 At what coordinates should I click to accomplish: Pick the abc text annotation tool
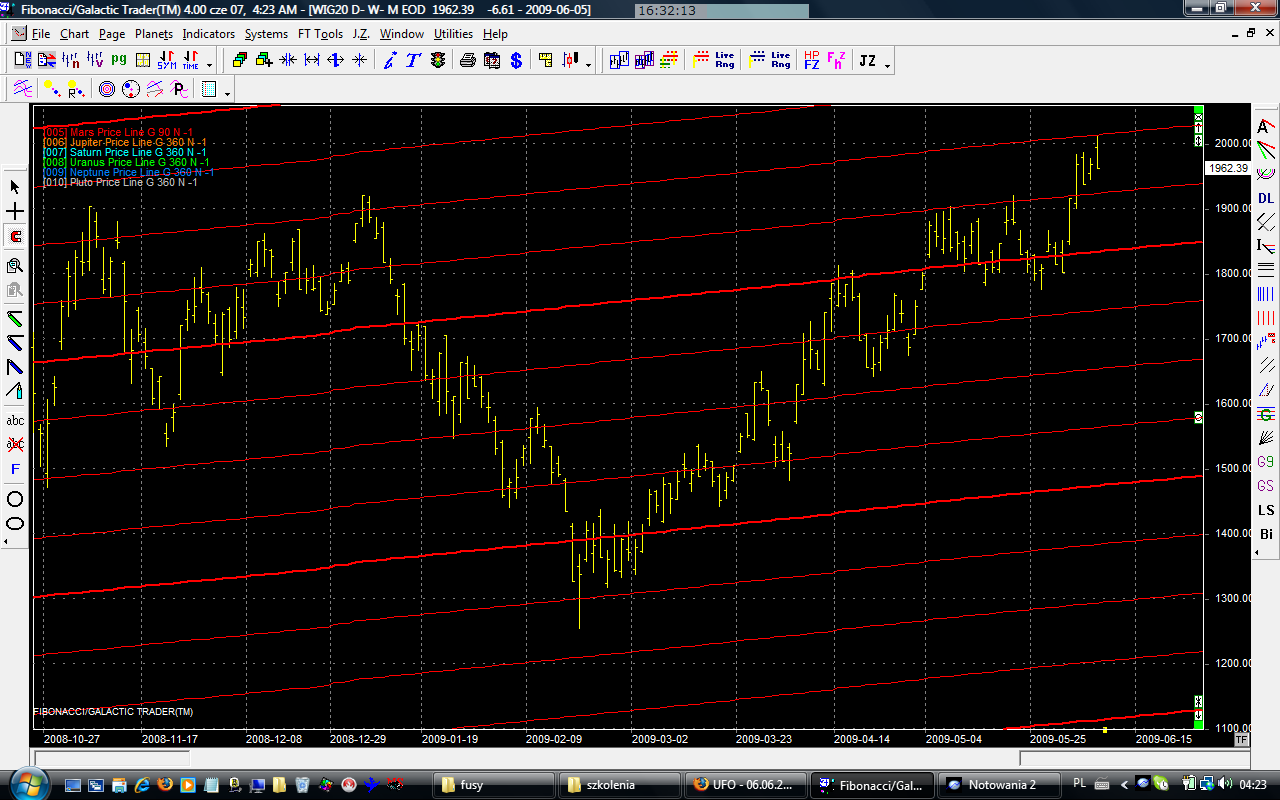click(x=15, y=420)
